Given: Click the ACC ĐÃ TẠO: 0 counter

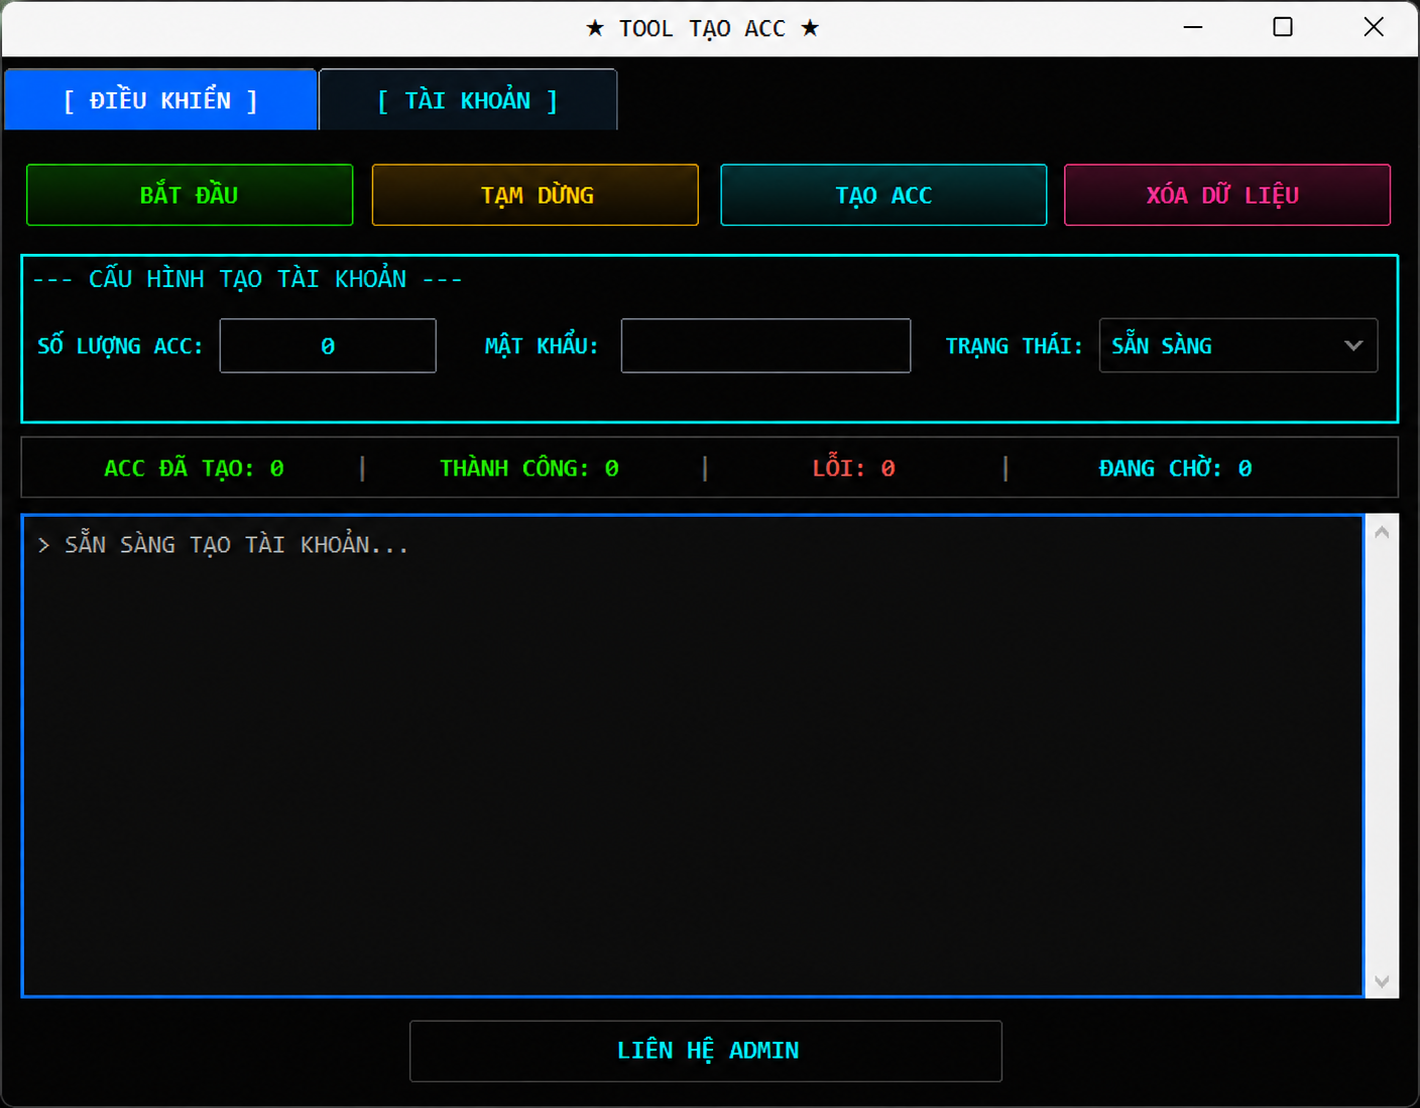Looking at the screenshot, I should [x=194, y=468].
